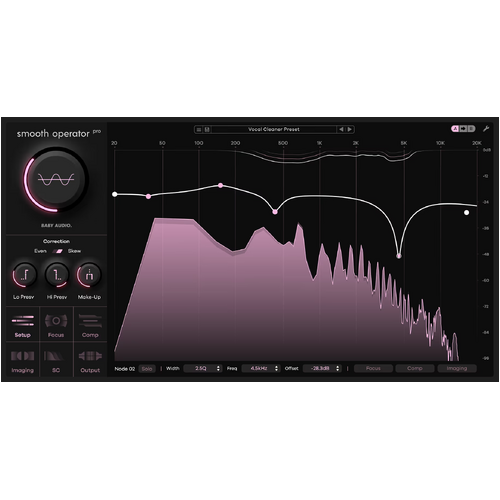Viewport: 500px width, 500px height.
Task: Select the deep notch node near 4.5 kHz
Action: [399, 256]
